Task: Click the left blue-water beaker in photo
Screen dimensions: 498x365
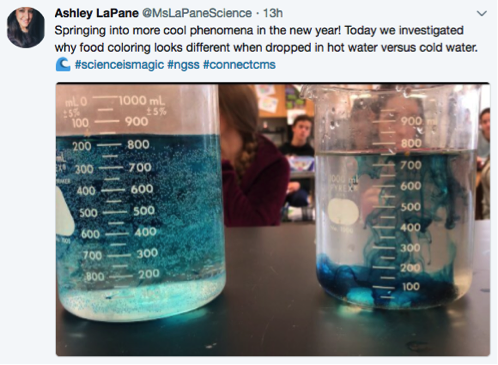Action: [x=140, y=203]
